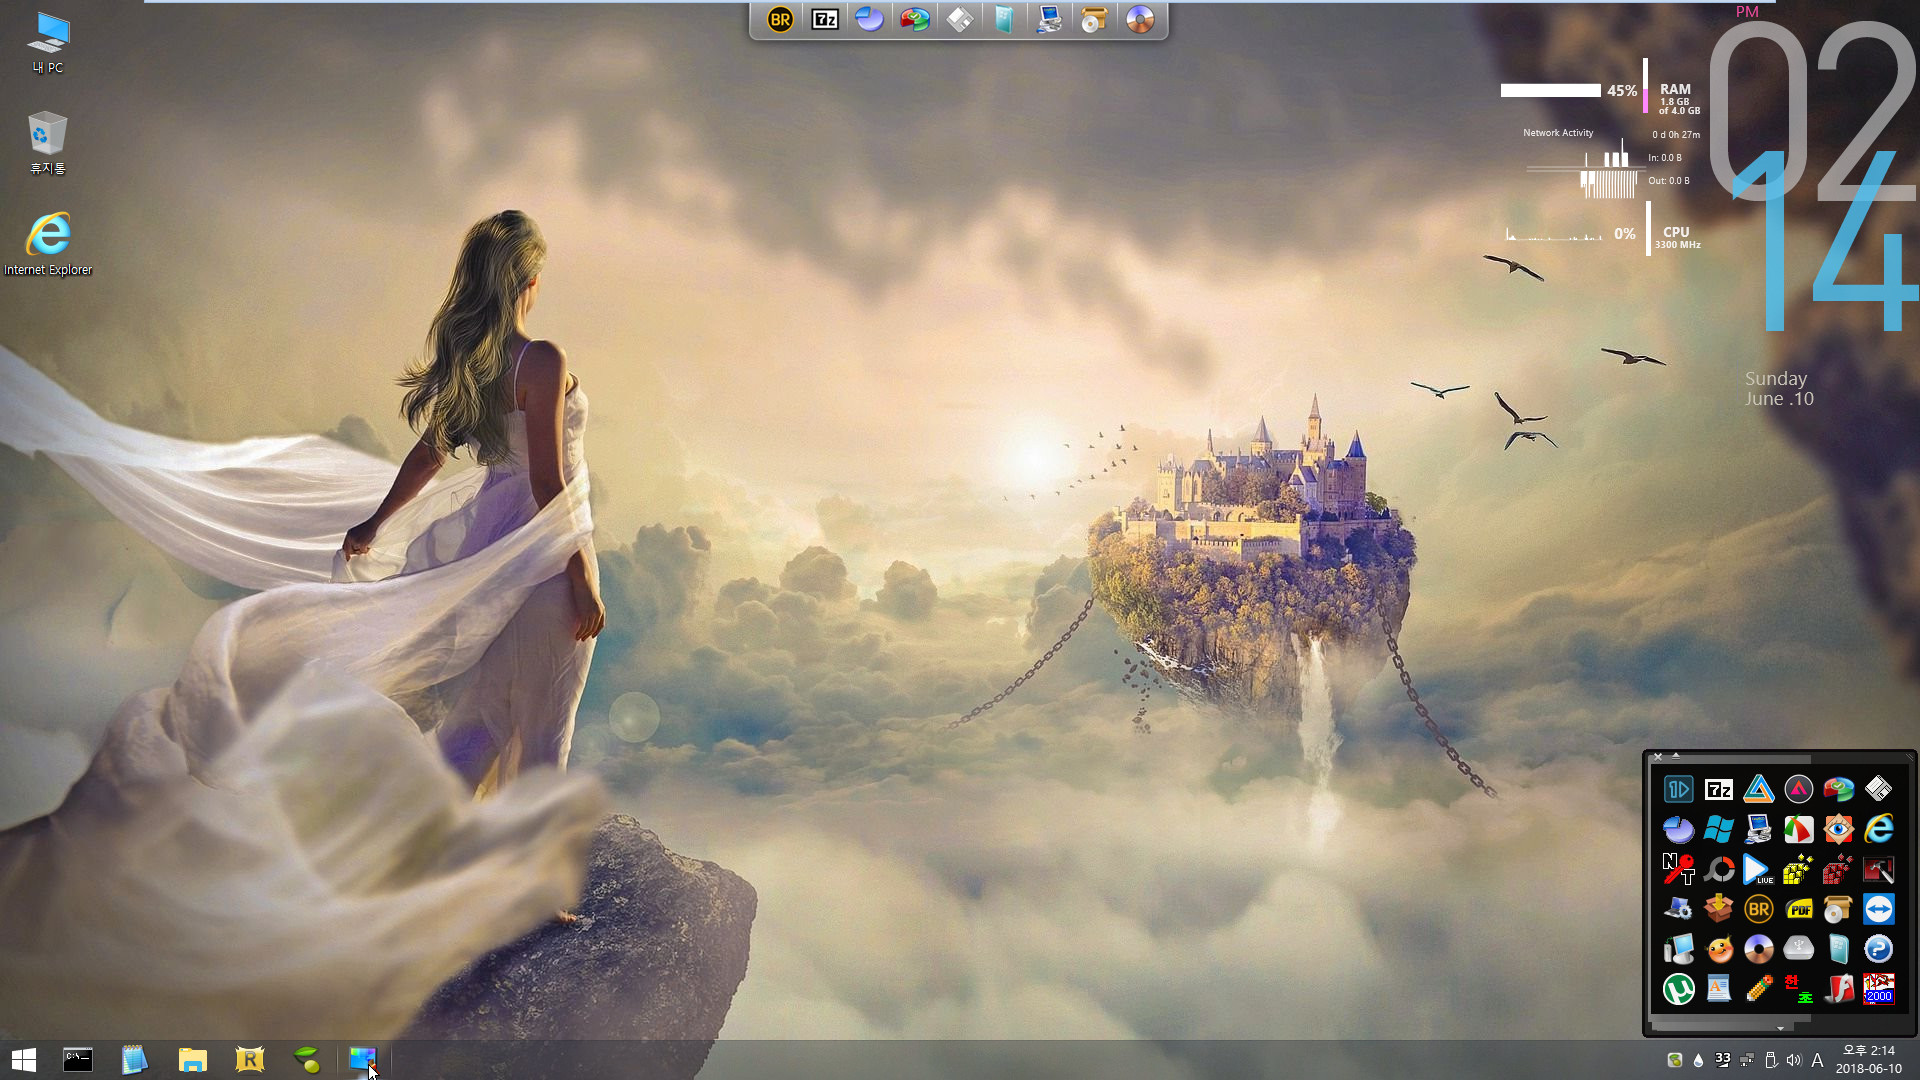Viewport: 1920px width, 1080px height.
Task: Open the red-green Korean text icon
Action: tap(1799, 989)
